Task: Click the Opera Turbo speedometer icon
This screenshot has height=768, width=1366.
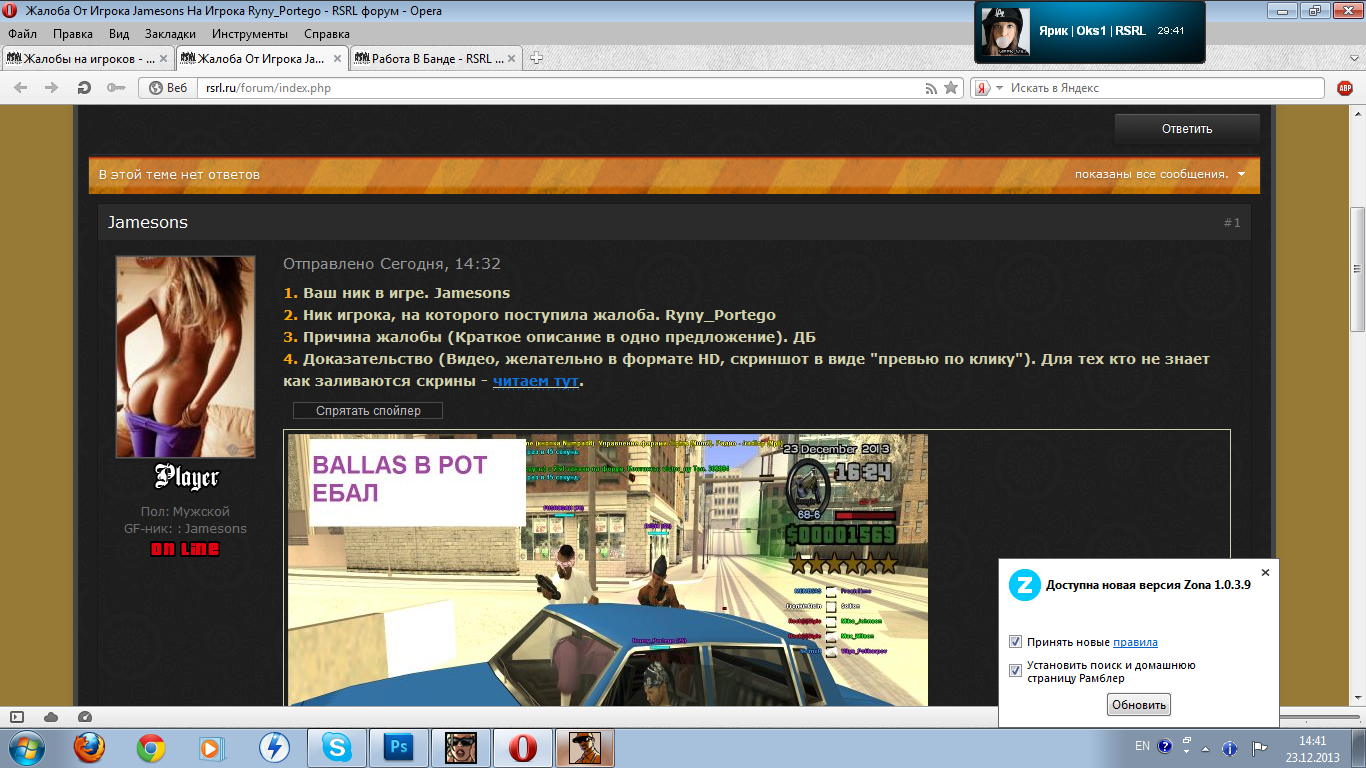Action: 84,717
